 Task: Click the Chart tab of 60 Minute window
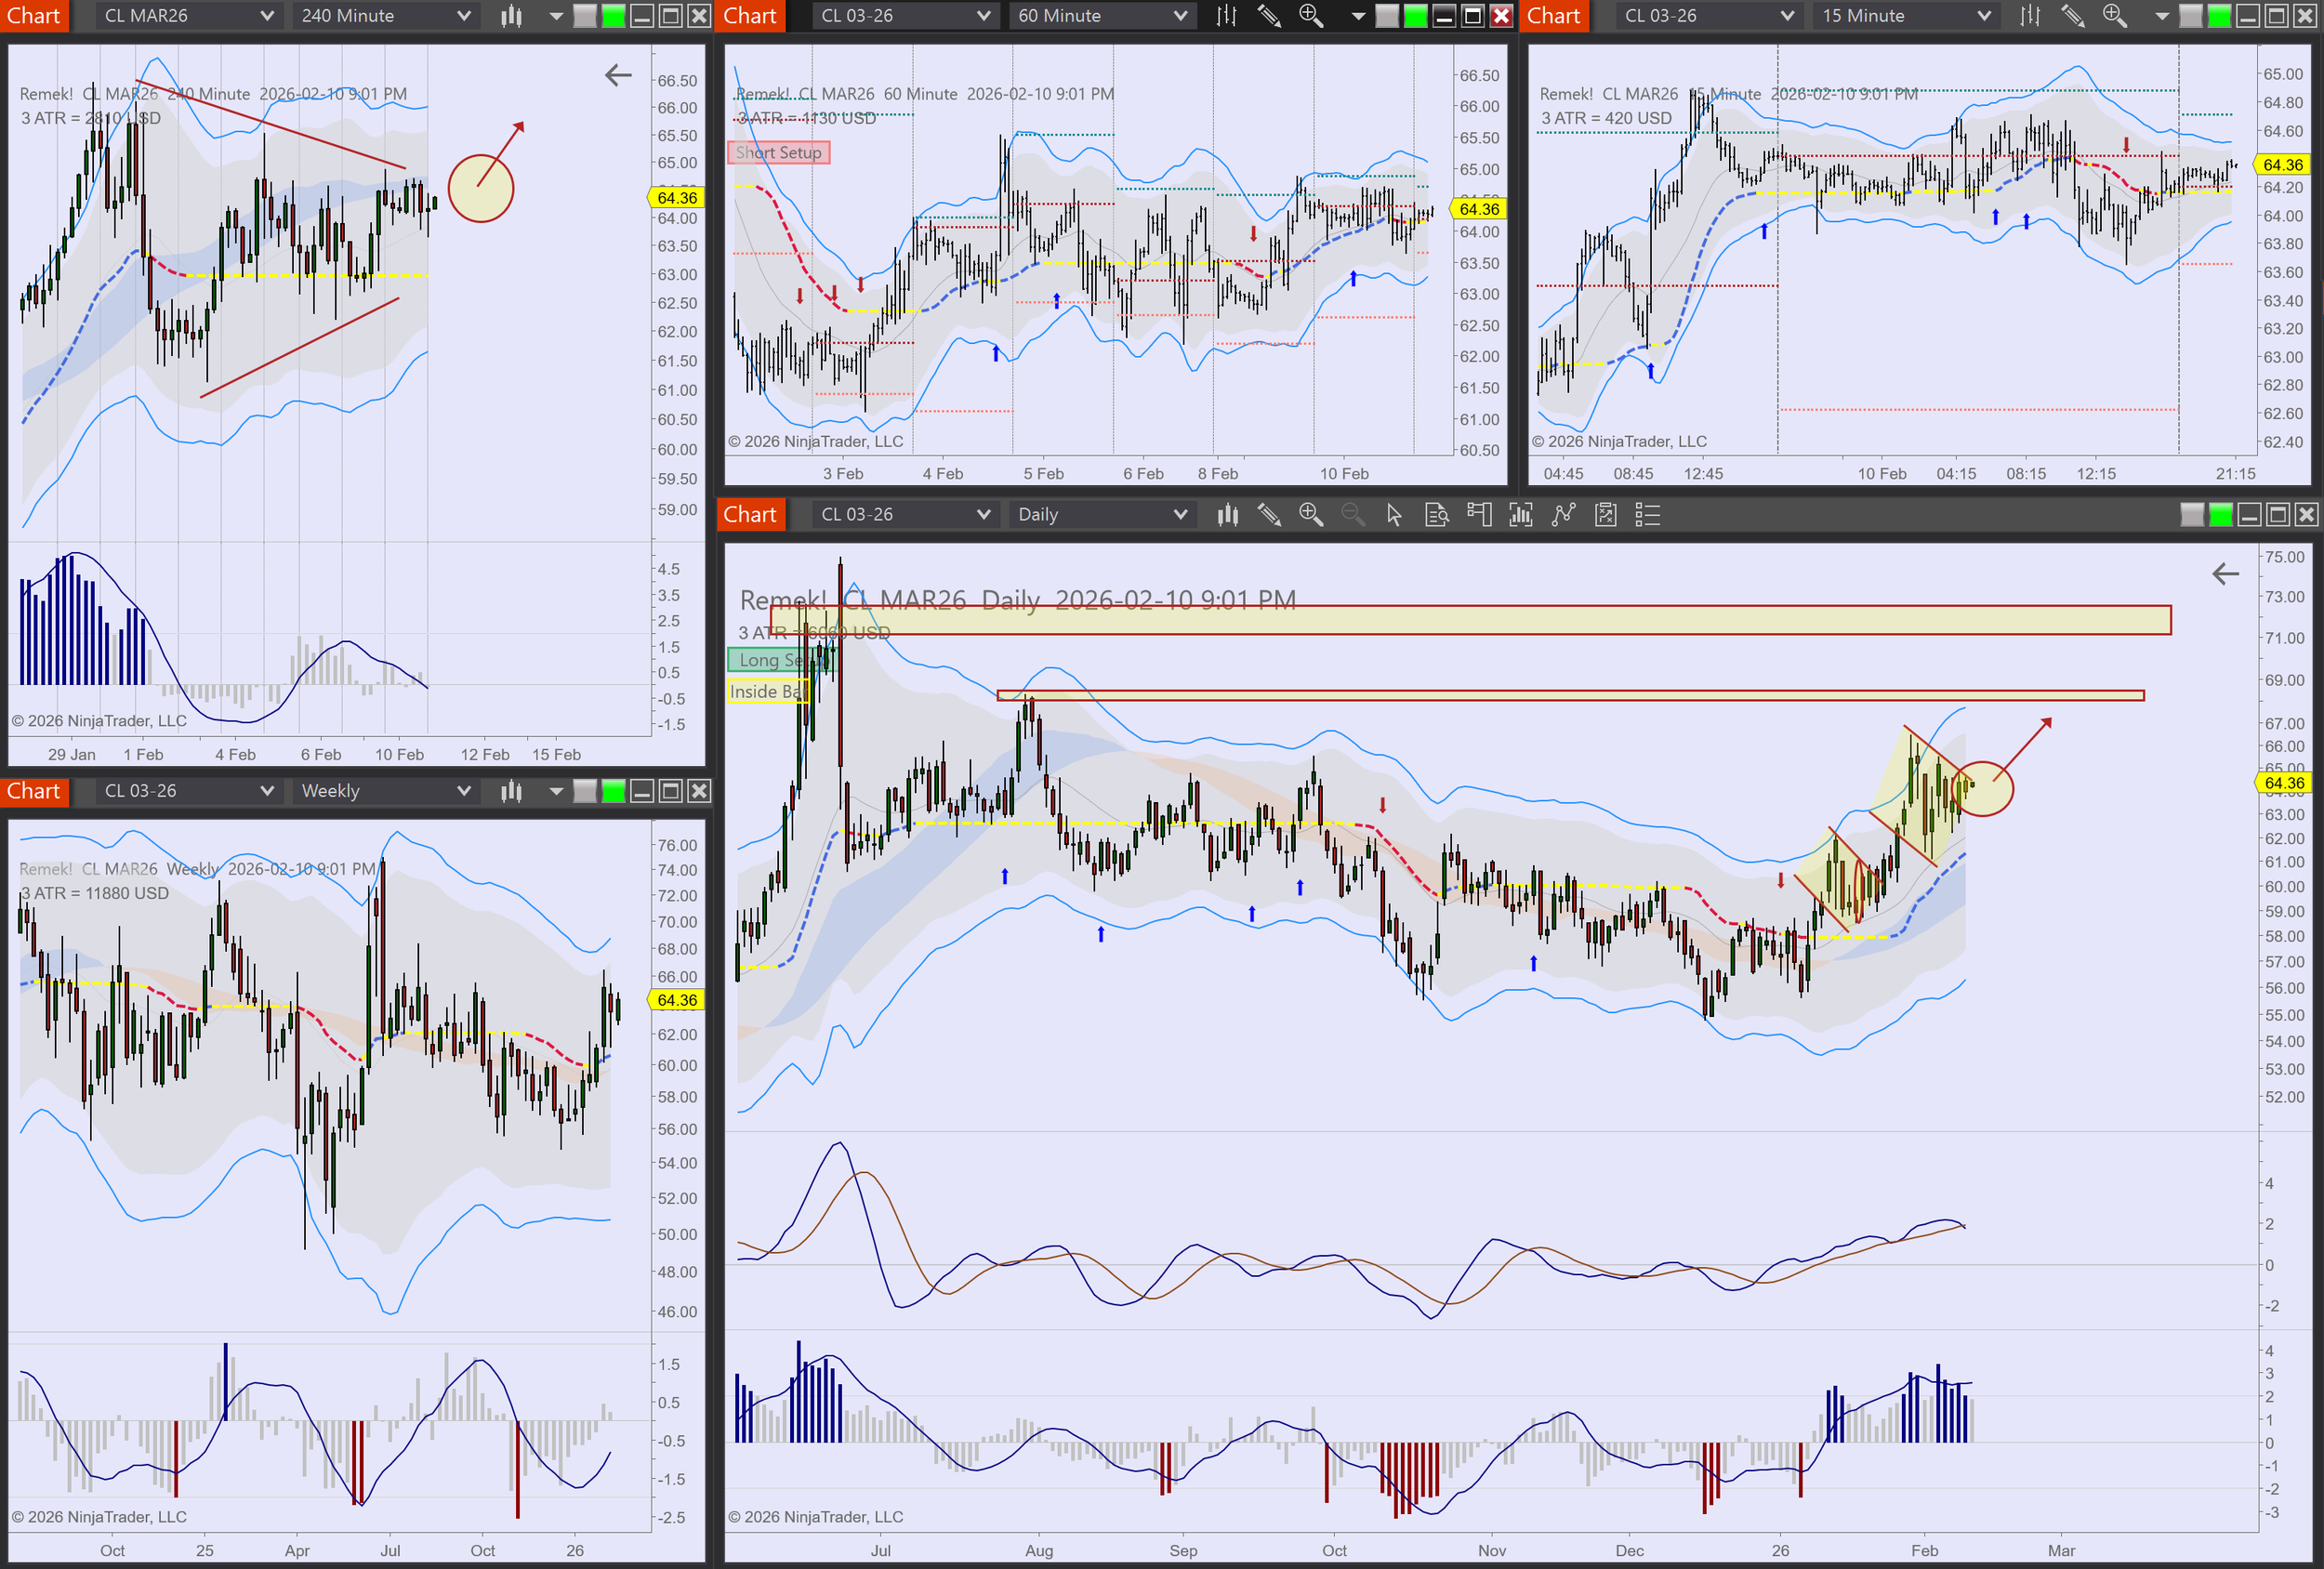750,16
